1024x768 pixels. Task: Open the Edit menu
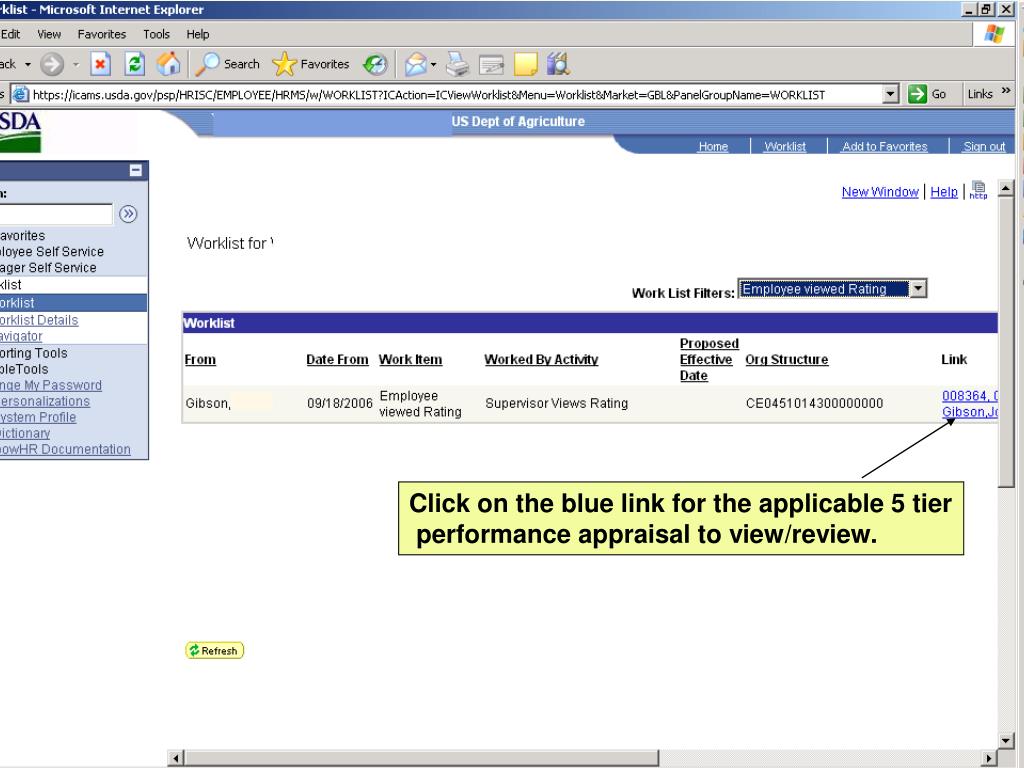tap(10, 34)
